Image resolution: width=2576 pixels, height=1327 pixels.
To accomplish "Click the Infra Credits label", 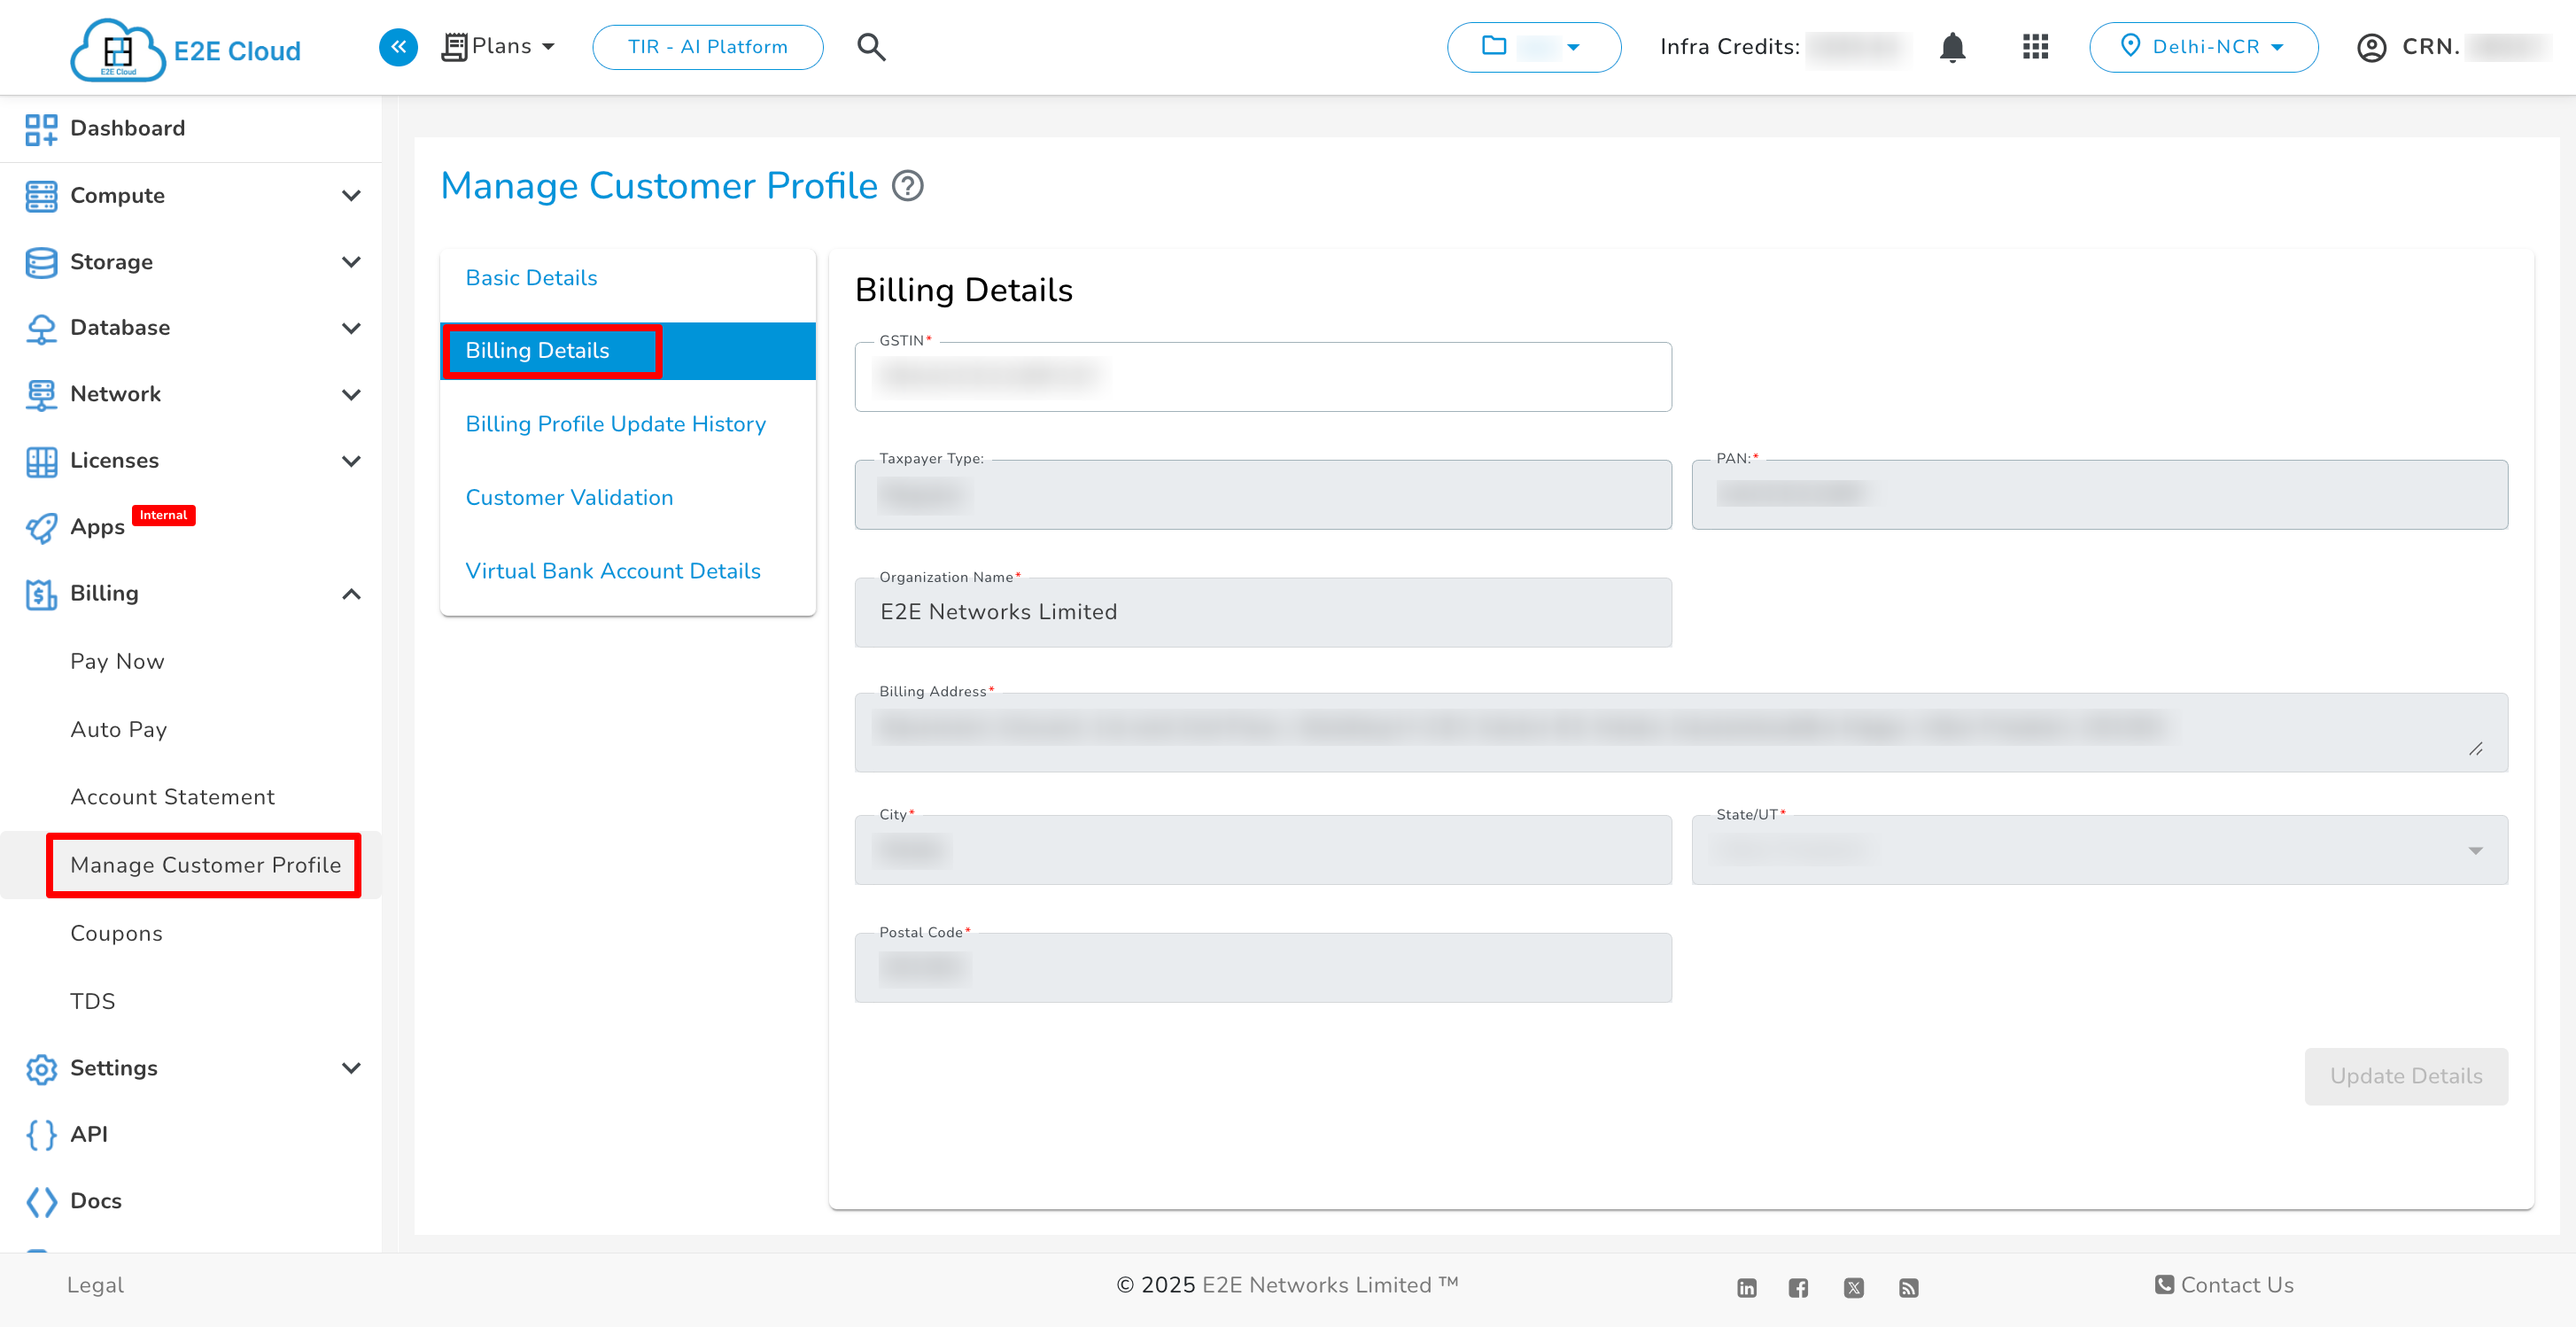I will pyautogui.click(x=1730, y=47).
